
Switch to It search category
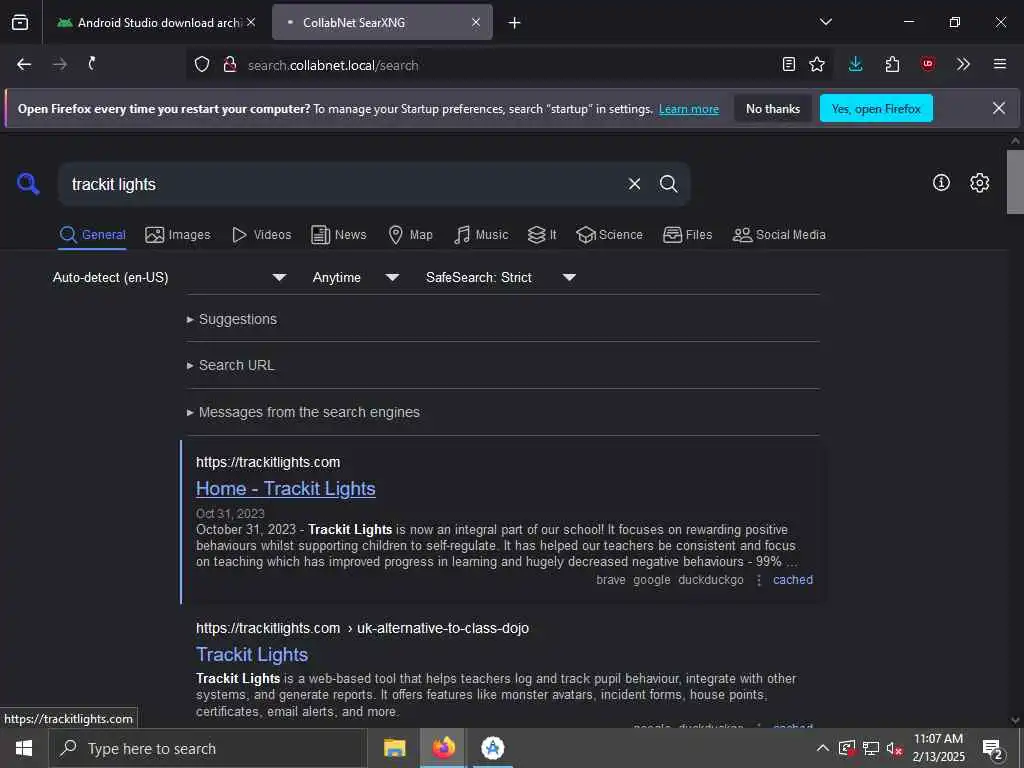[x=542, y=235]
